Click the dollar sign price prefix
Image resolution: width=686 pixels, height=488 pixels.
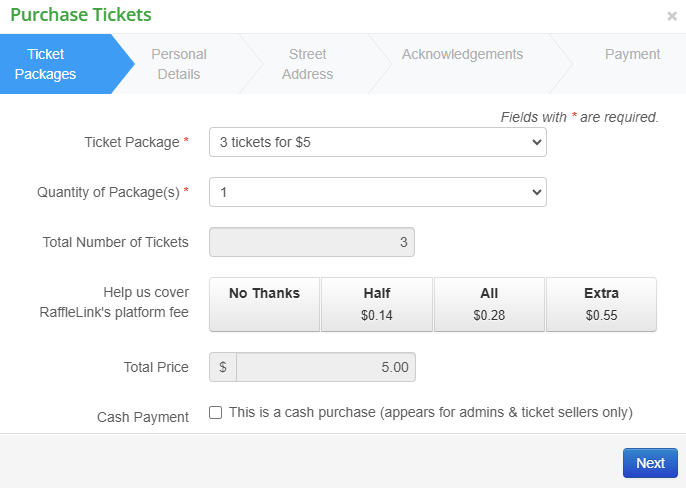[x=222, y=367]
